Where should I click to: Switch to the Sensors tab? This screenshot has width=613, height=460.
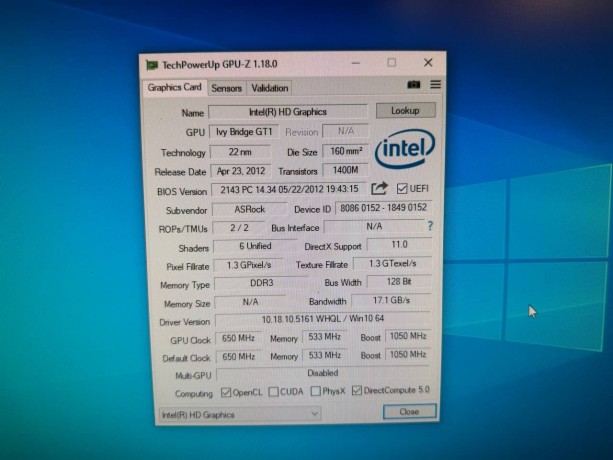(x=226, y=88)
